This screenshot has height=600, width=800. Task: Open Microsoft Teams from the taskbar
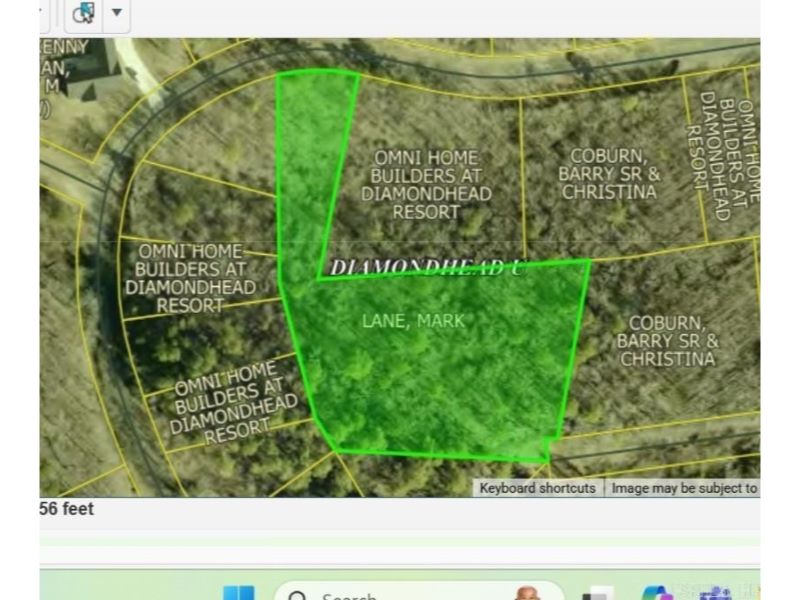(x=714, y=593)
